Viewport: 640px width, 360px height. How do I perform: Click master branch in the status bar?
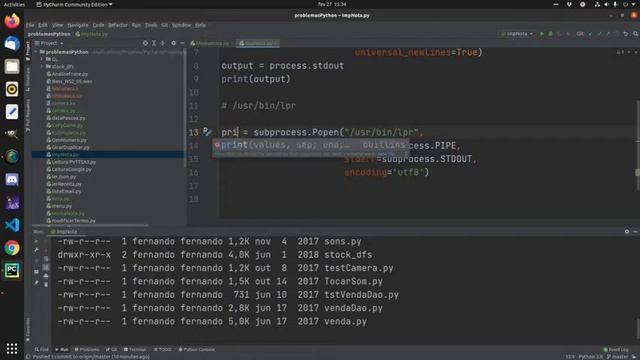619,357
